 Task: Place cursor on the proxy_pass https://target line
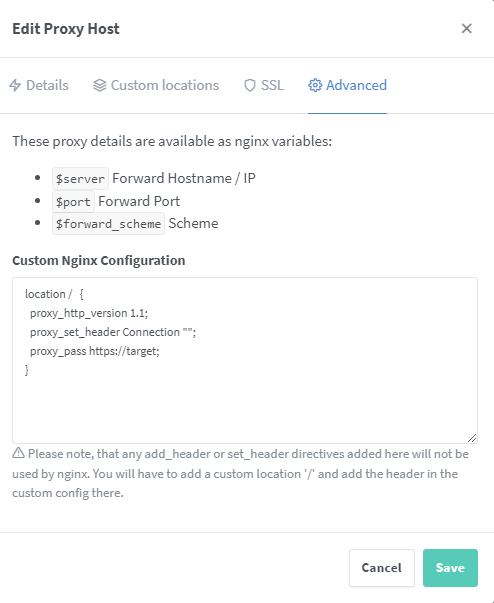pos(95,351)
